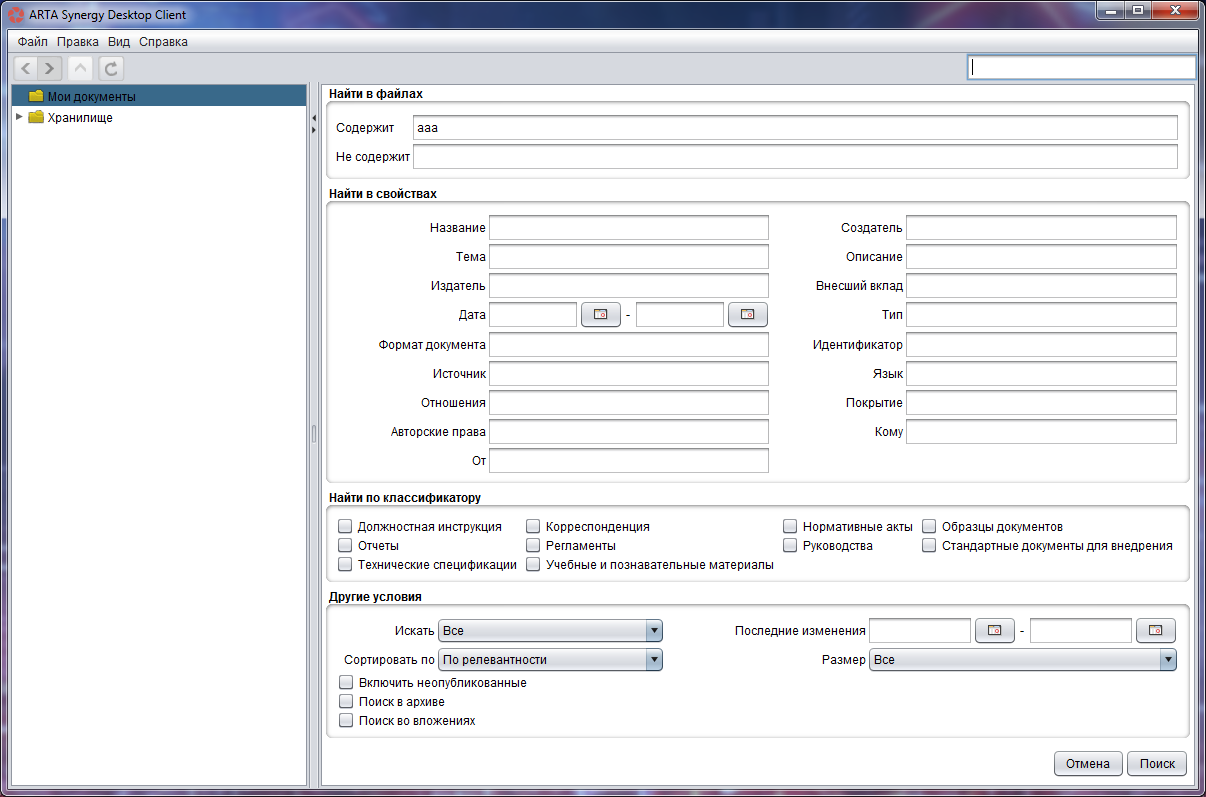This screenshot has width=1206, height=797.
Task: Check Учебные и познавательные материалы
Action: 533,564
